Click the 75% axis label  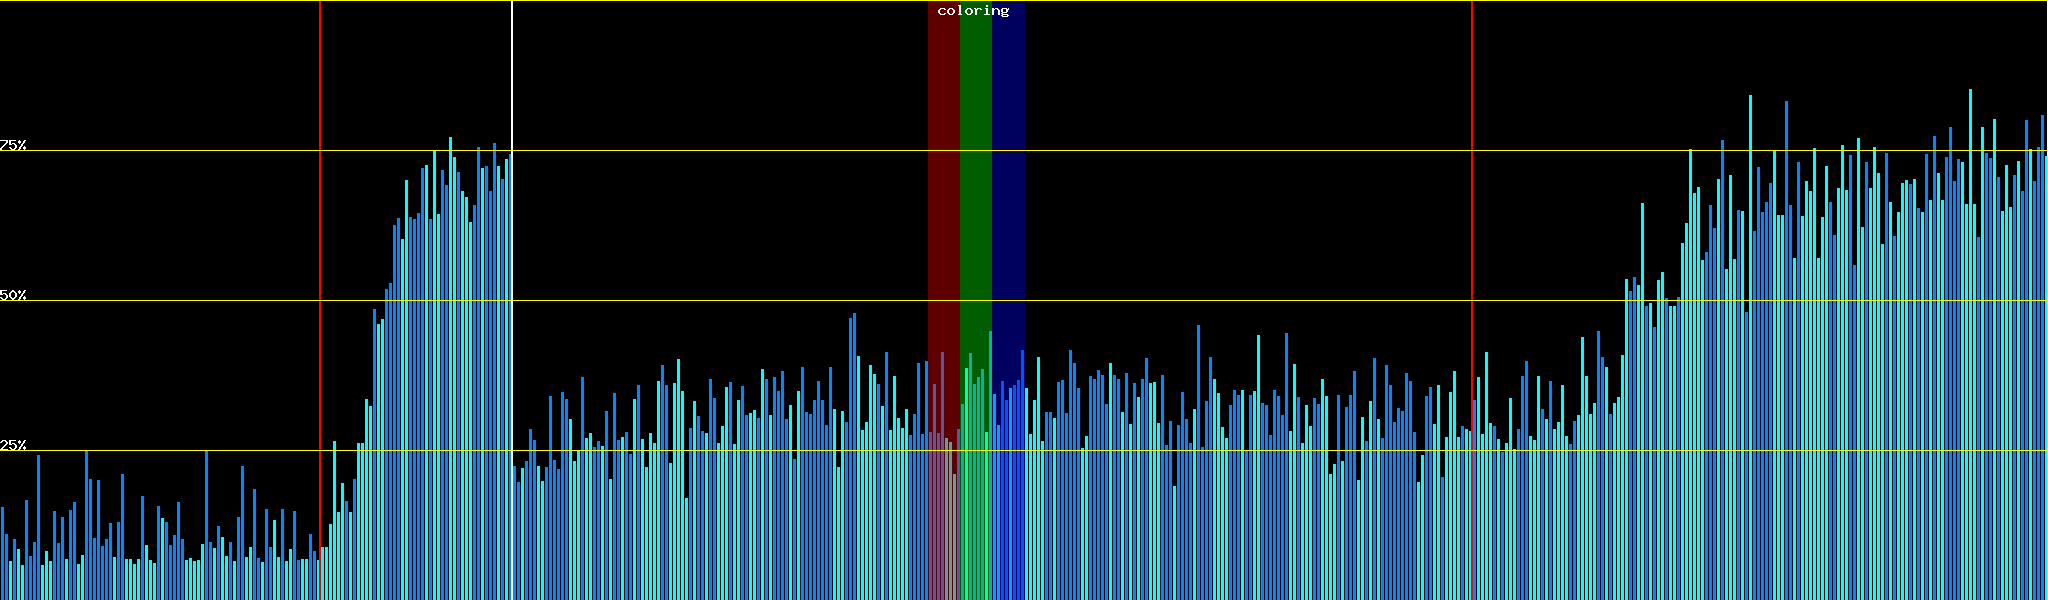[13, 145]
